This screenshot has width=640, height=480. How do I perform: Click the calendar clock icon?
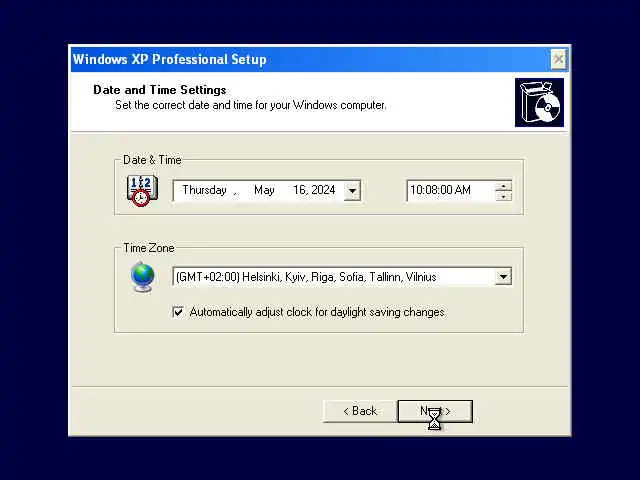142,191
